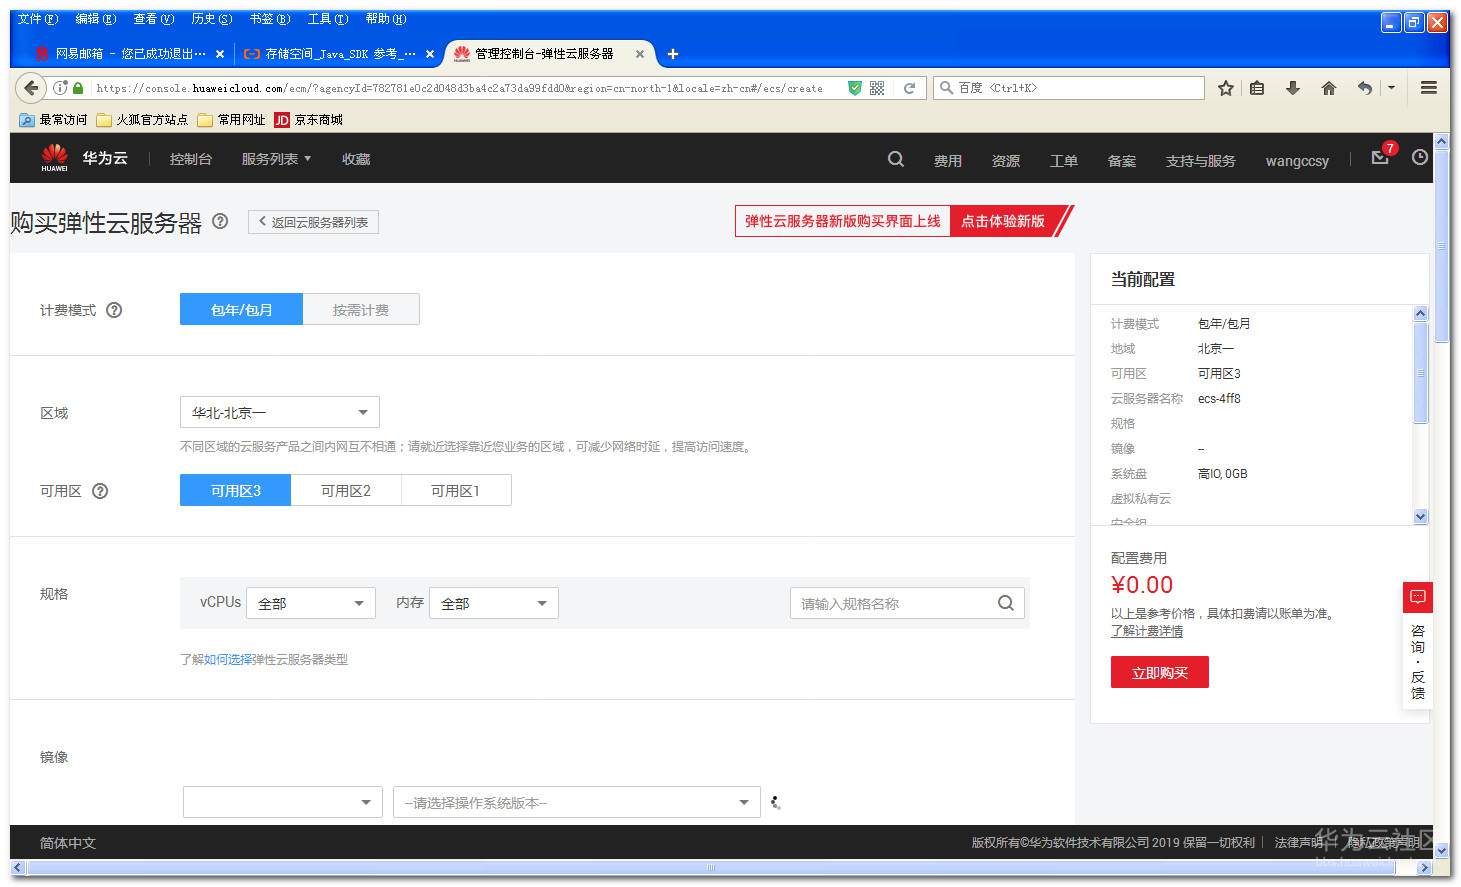
Task: Open the 了解计费详情 link
Action: 1147,631
